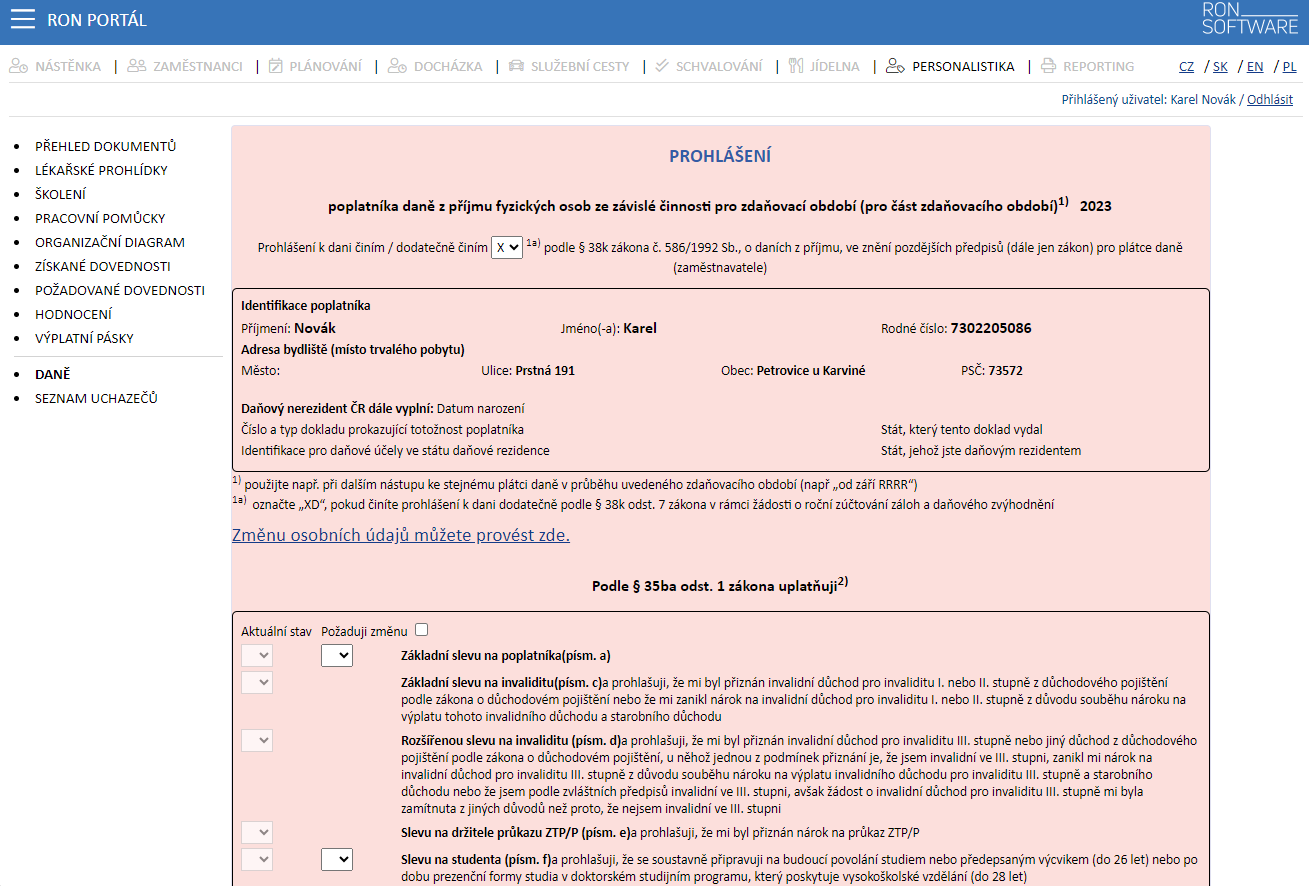The width and height of the screenshot is (1309, 886).
Task: Open the DOCHÁZKA tab
Action: 448,67
